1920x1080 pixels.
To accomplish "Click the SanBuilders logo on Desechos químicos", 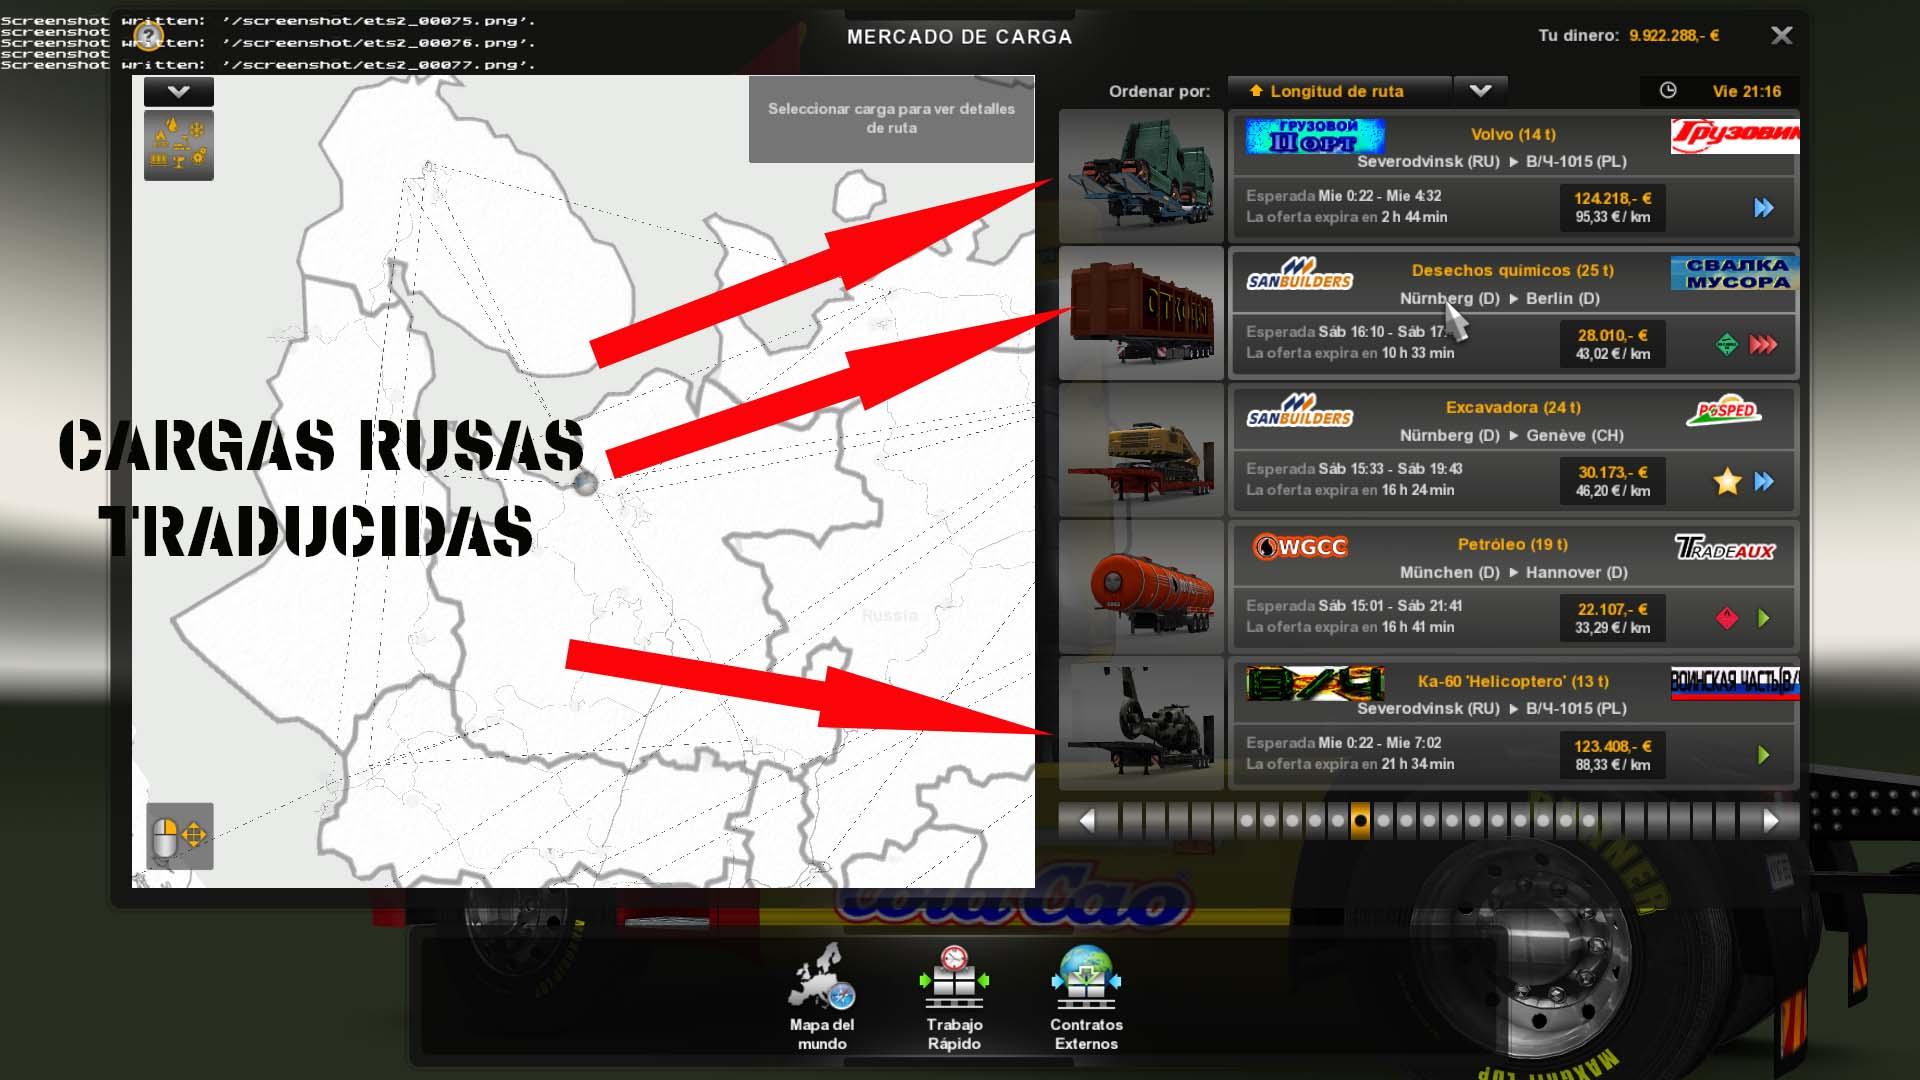I will click(1299, 273).
